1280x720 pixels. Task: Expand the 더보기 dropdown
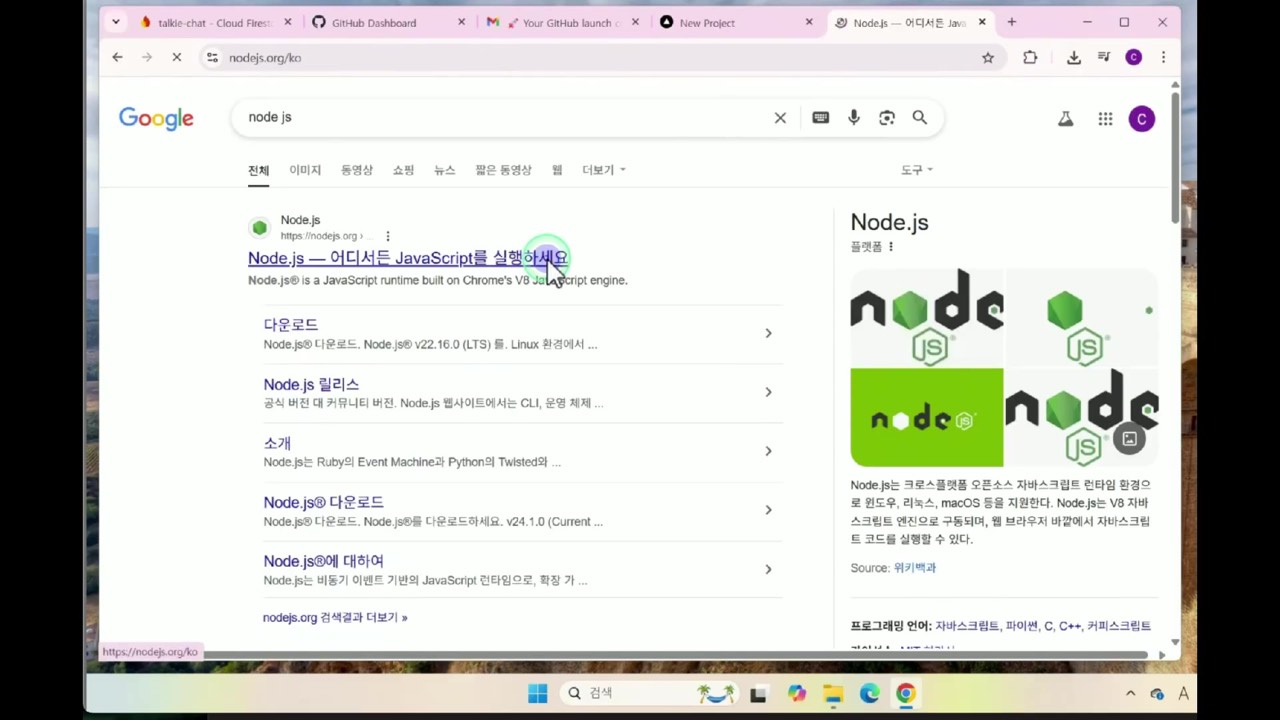pyautogui.click(x=604, y=170)
